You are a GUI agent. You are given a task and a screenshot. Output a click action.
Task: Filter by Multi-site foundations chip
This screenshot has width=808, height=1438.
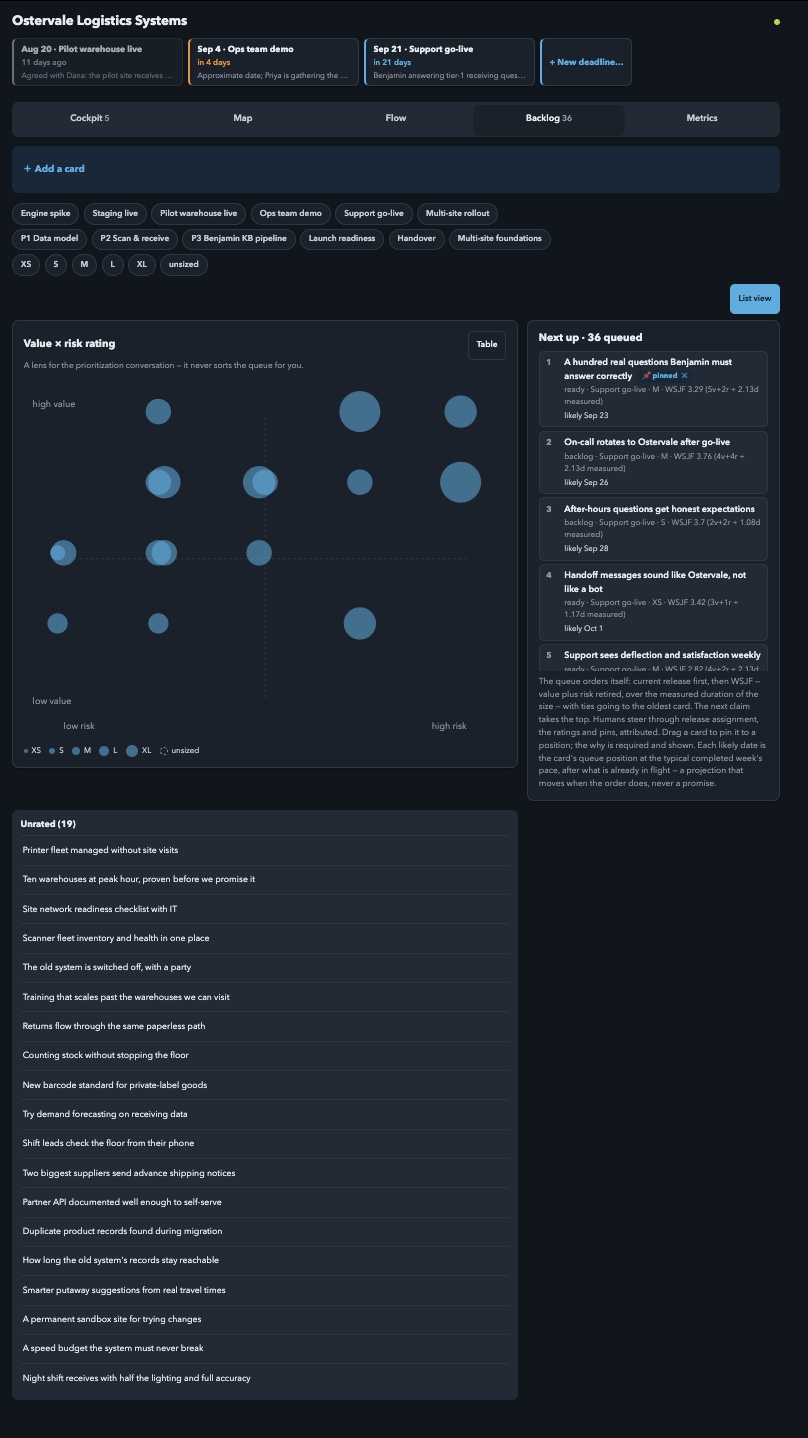500,239
